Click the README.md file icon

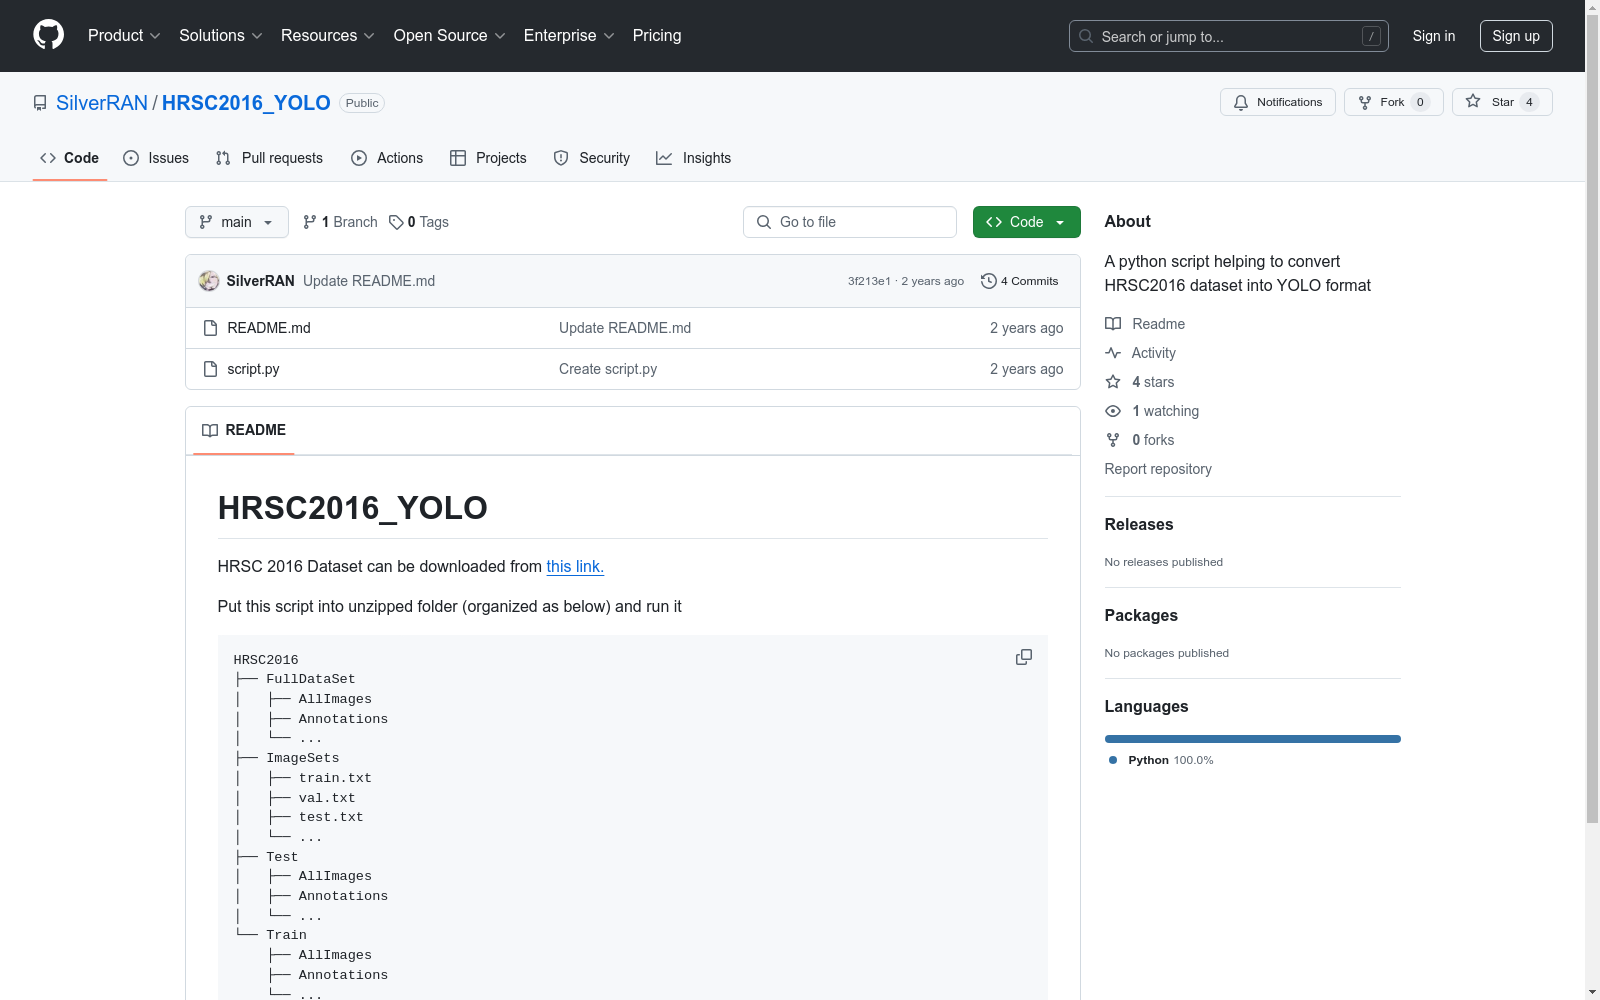coord(210,328)
